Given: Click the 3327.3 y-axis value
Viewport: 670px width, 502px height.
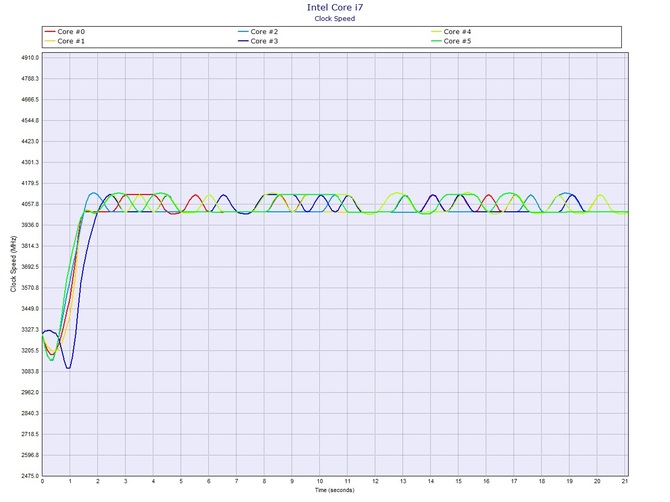Looking at the screenshot, I should [x=30, y=329].
